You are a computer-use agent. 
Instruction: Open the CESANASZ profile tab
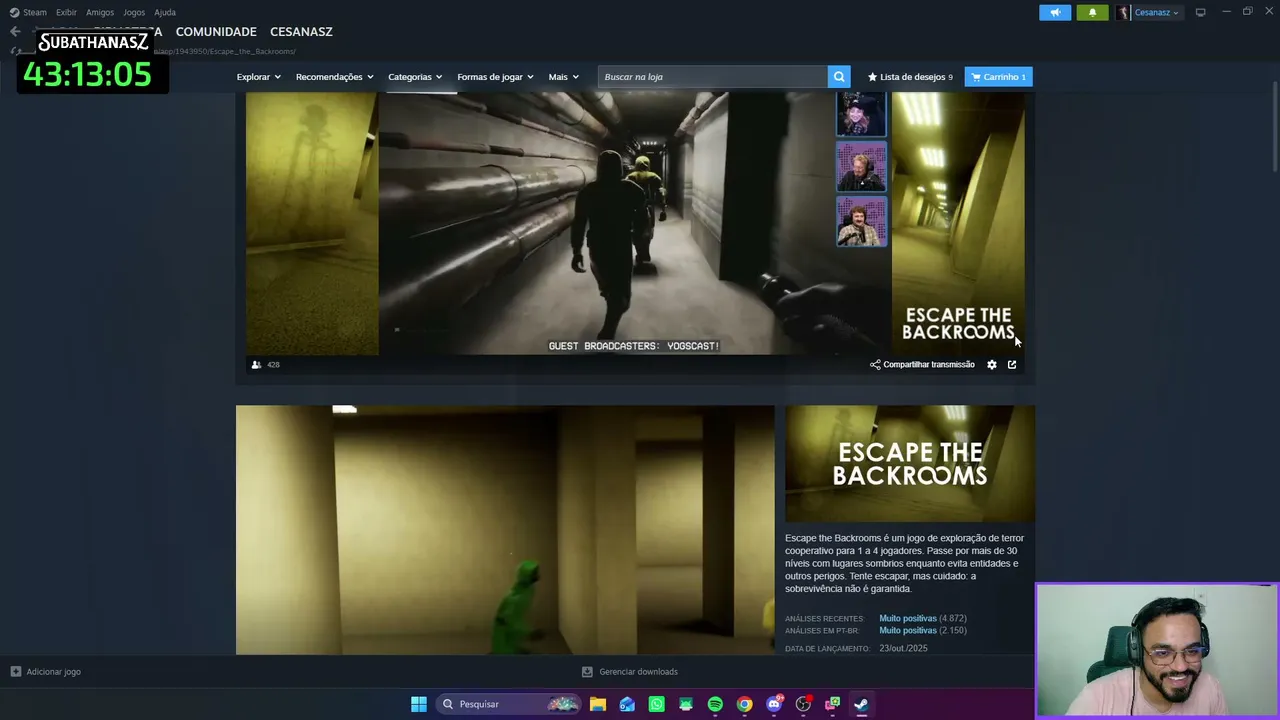pyautogui.click(x=301, y=32)
